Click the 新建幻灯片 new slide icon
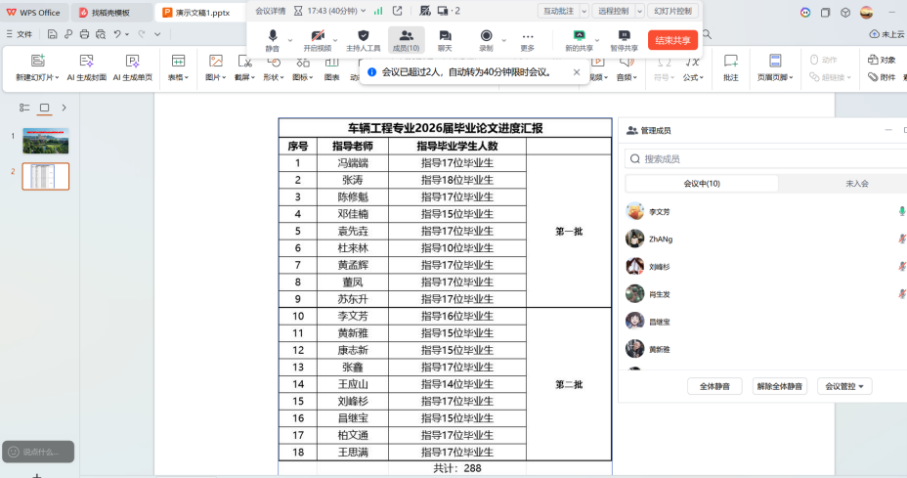The image size is (907, 478). pos(37,62)
